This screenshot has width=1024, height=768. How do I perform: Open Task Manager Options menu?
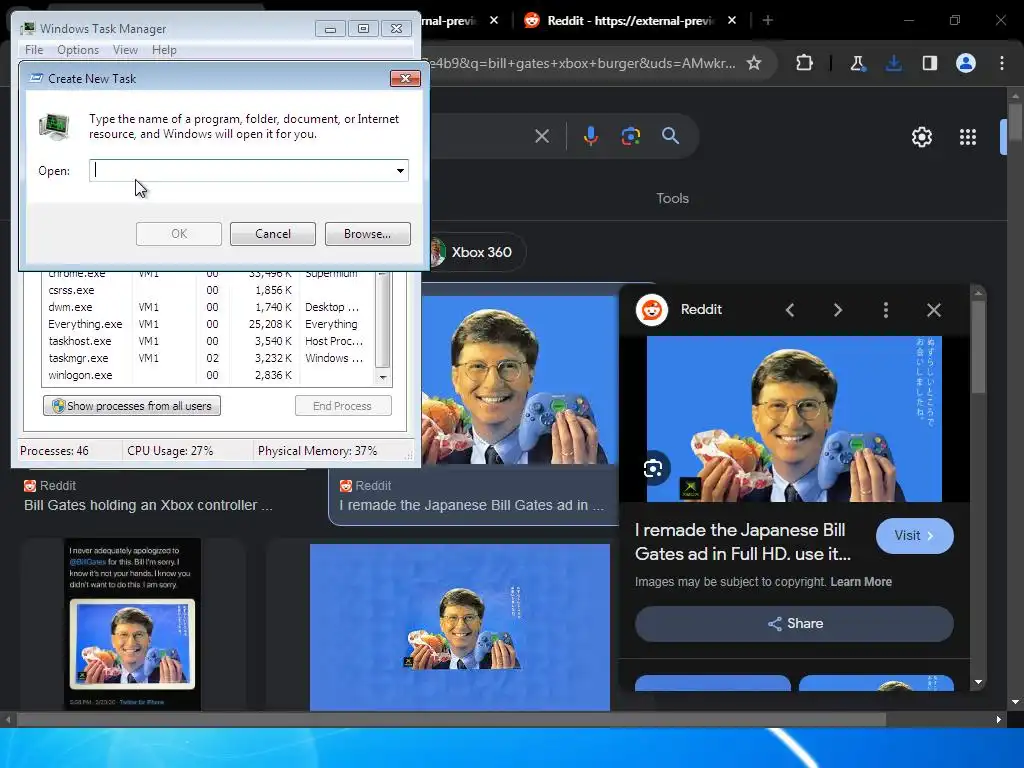point(78,50)
